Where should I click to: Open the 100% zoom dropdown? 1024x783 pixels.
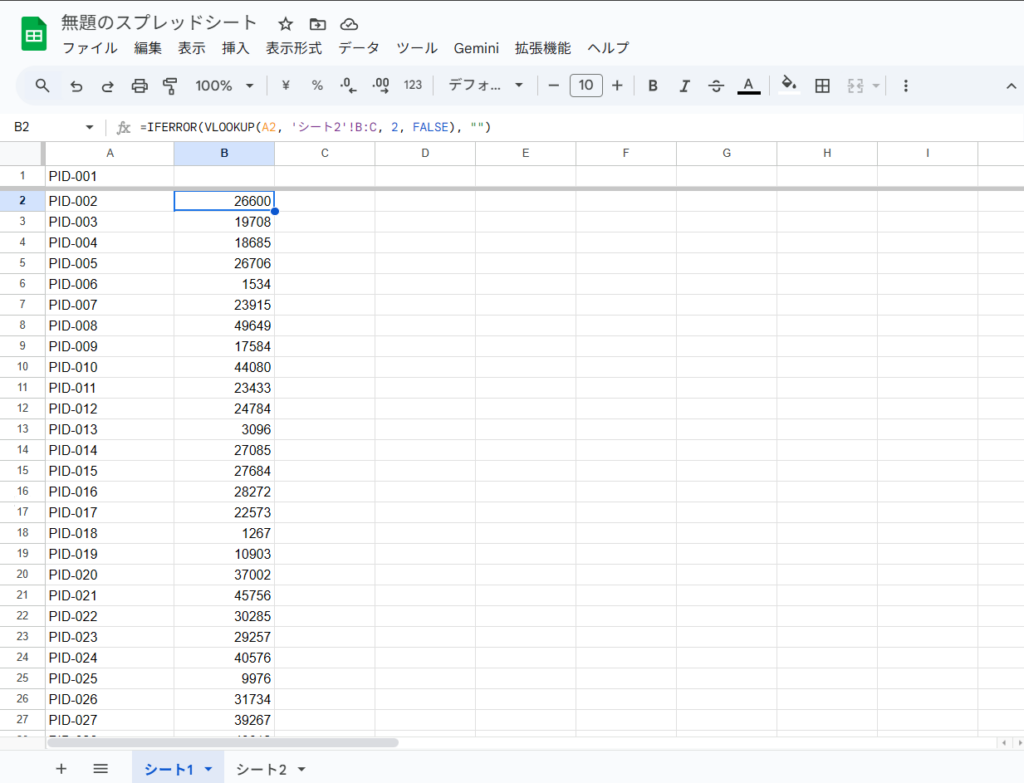(x=224, y=86)
